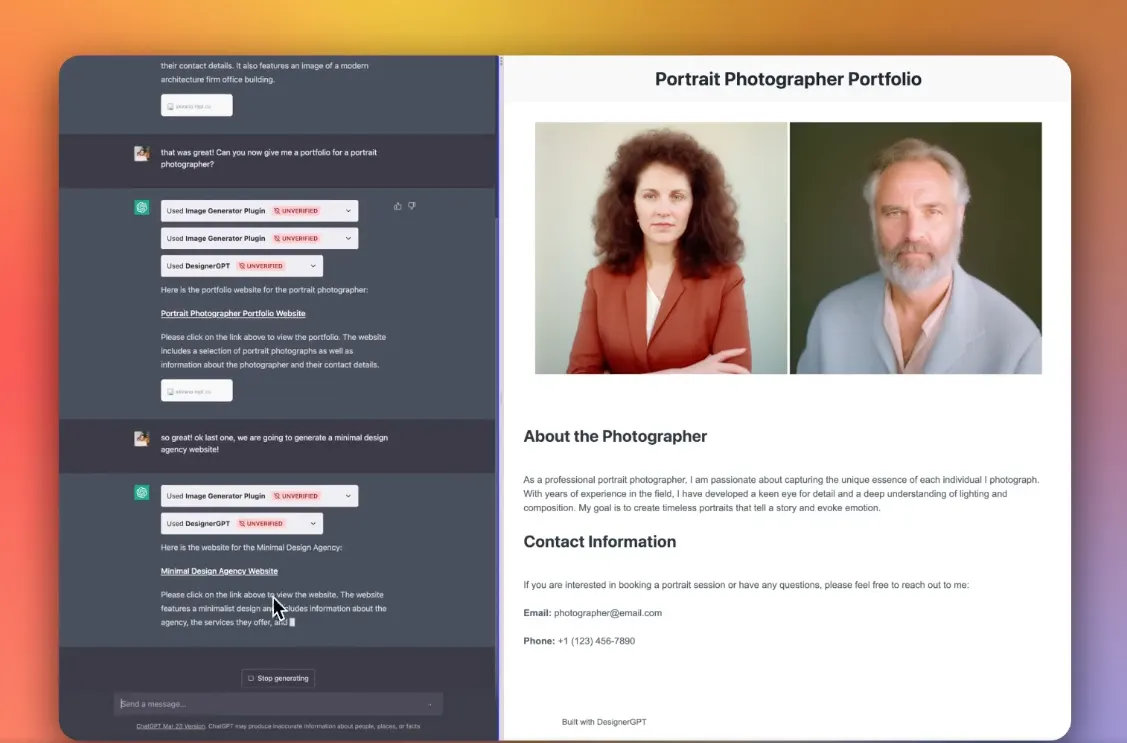This screenshot has height=743, width=1127.
Task: Expand Image Generator Plugin dropdown in design agency response
Action: tap(348, 496)
